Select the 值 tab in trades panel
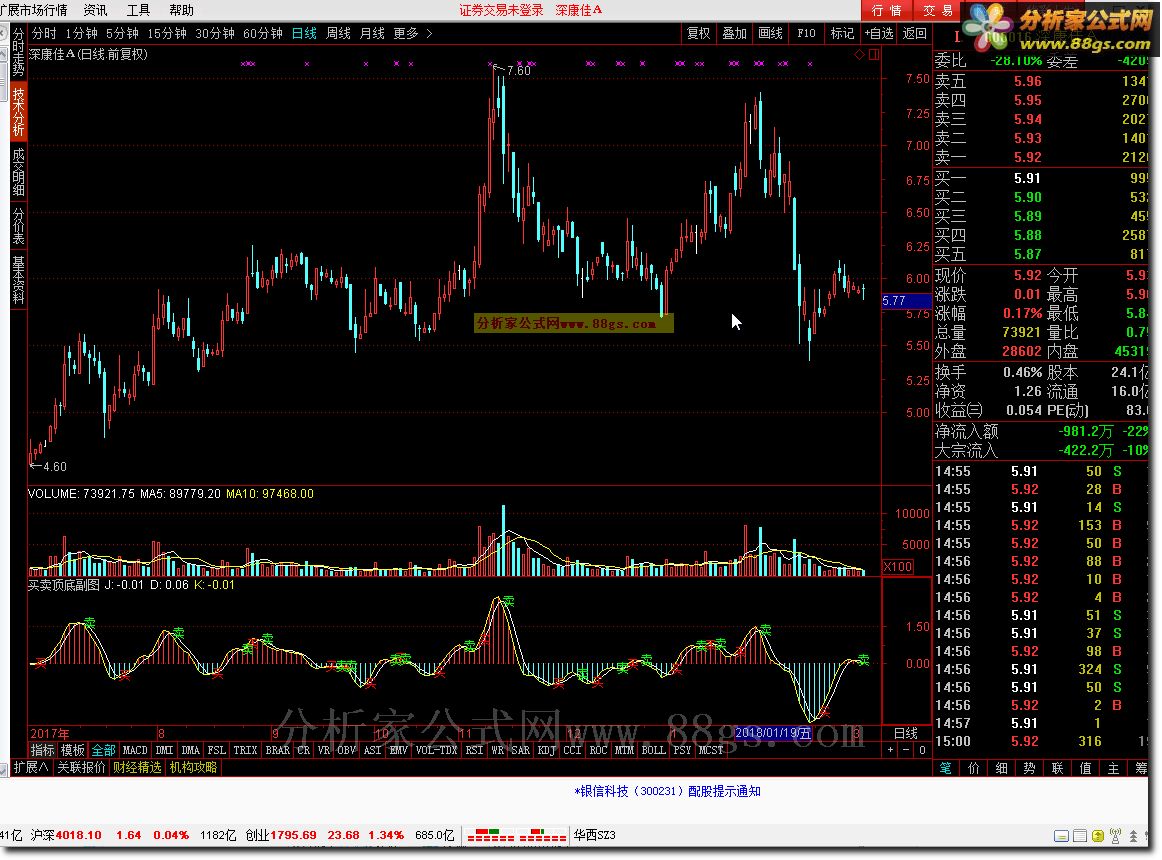Screen dimensions: 1162x860 (x=1085, y=768)
